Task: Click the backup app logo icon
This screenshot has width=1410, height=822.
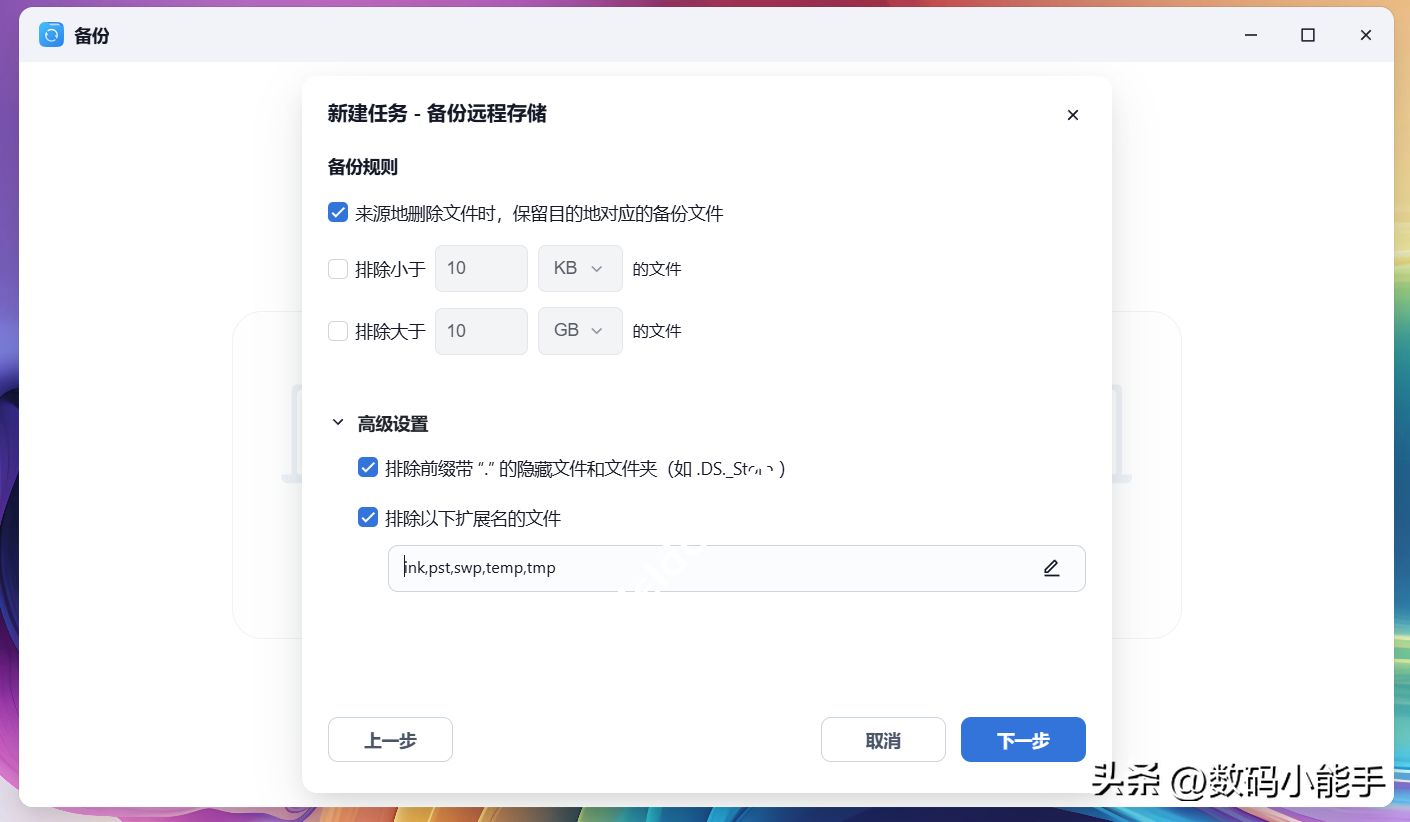Action: coord(51,35)
